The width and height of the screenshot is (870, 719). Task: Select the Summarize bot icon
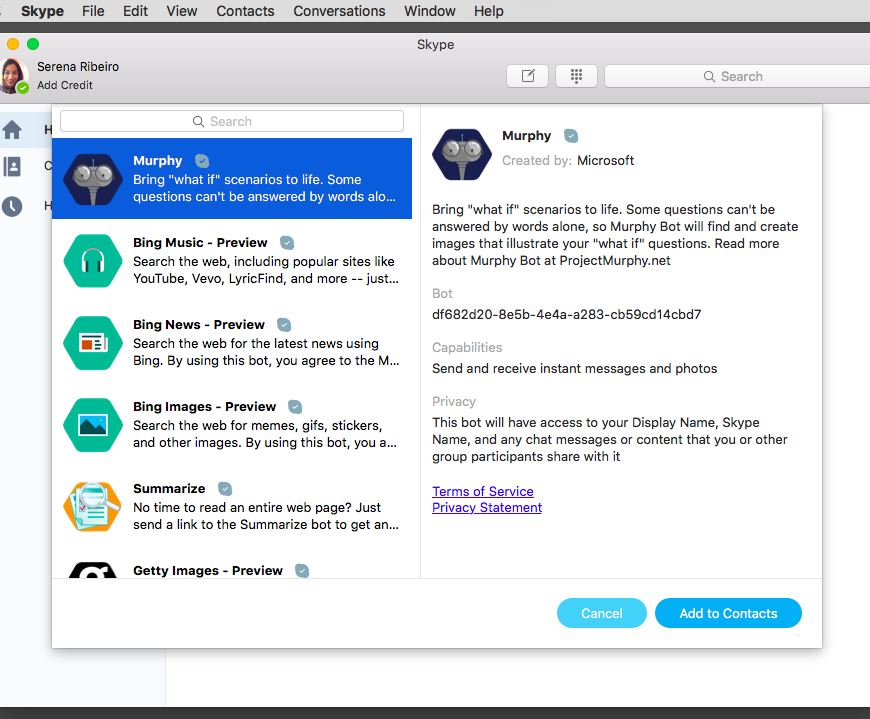pos(93,506)
